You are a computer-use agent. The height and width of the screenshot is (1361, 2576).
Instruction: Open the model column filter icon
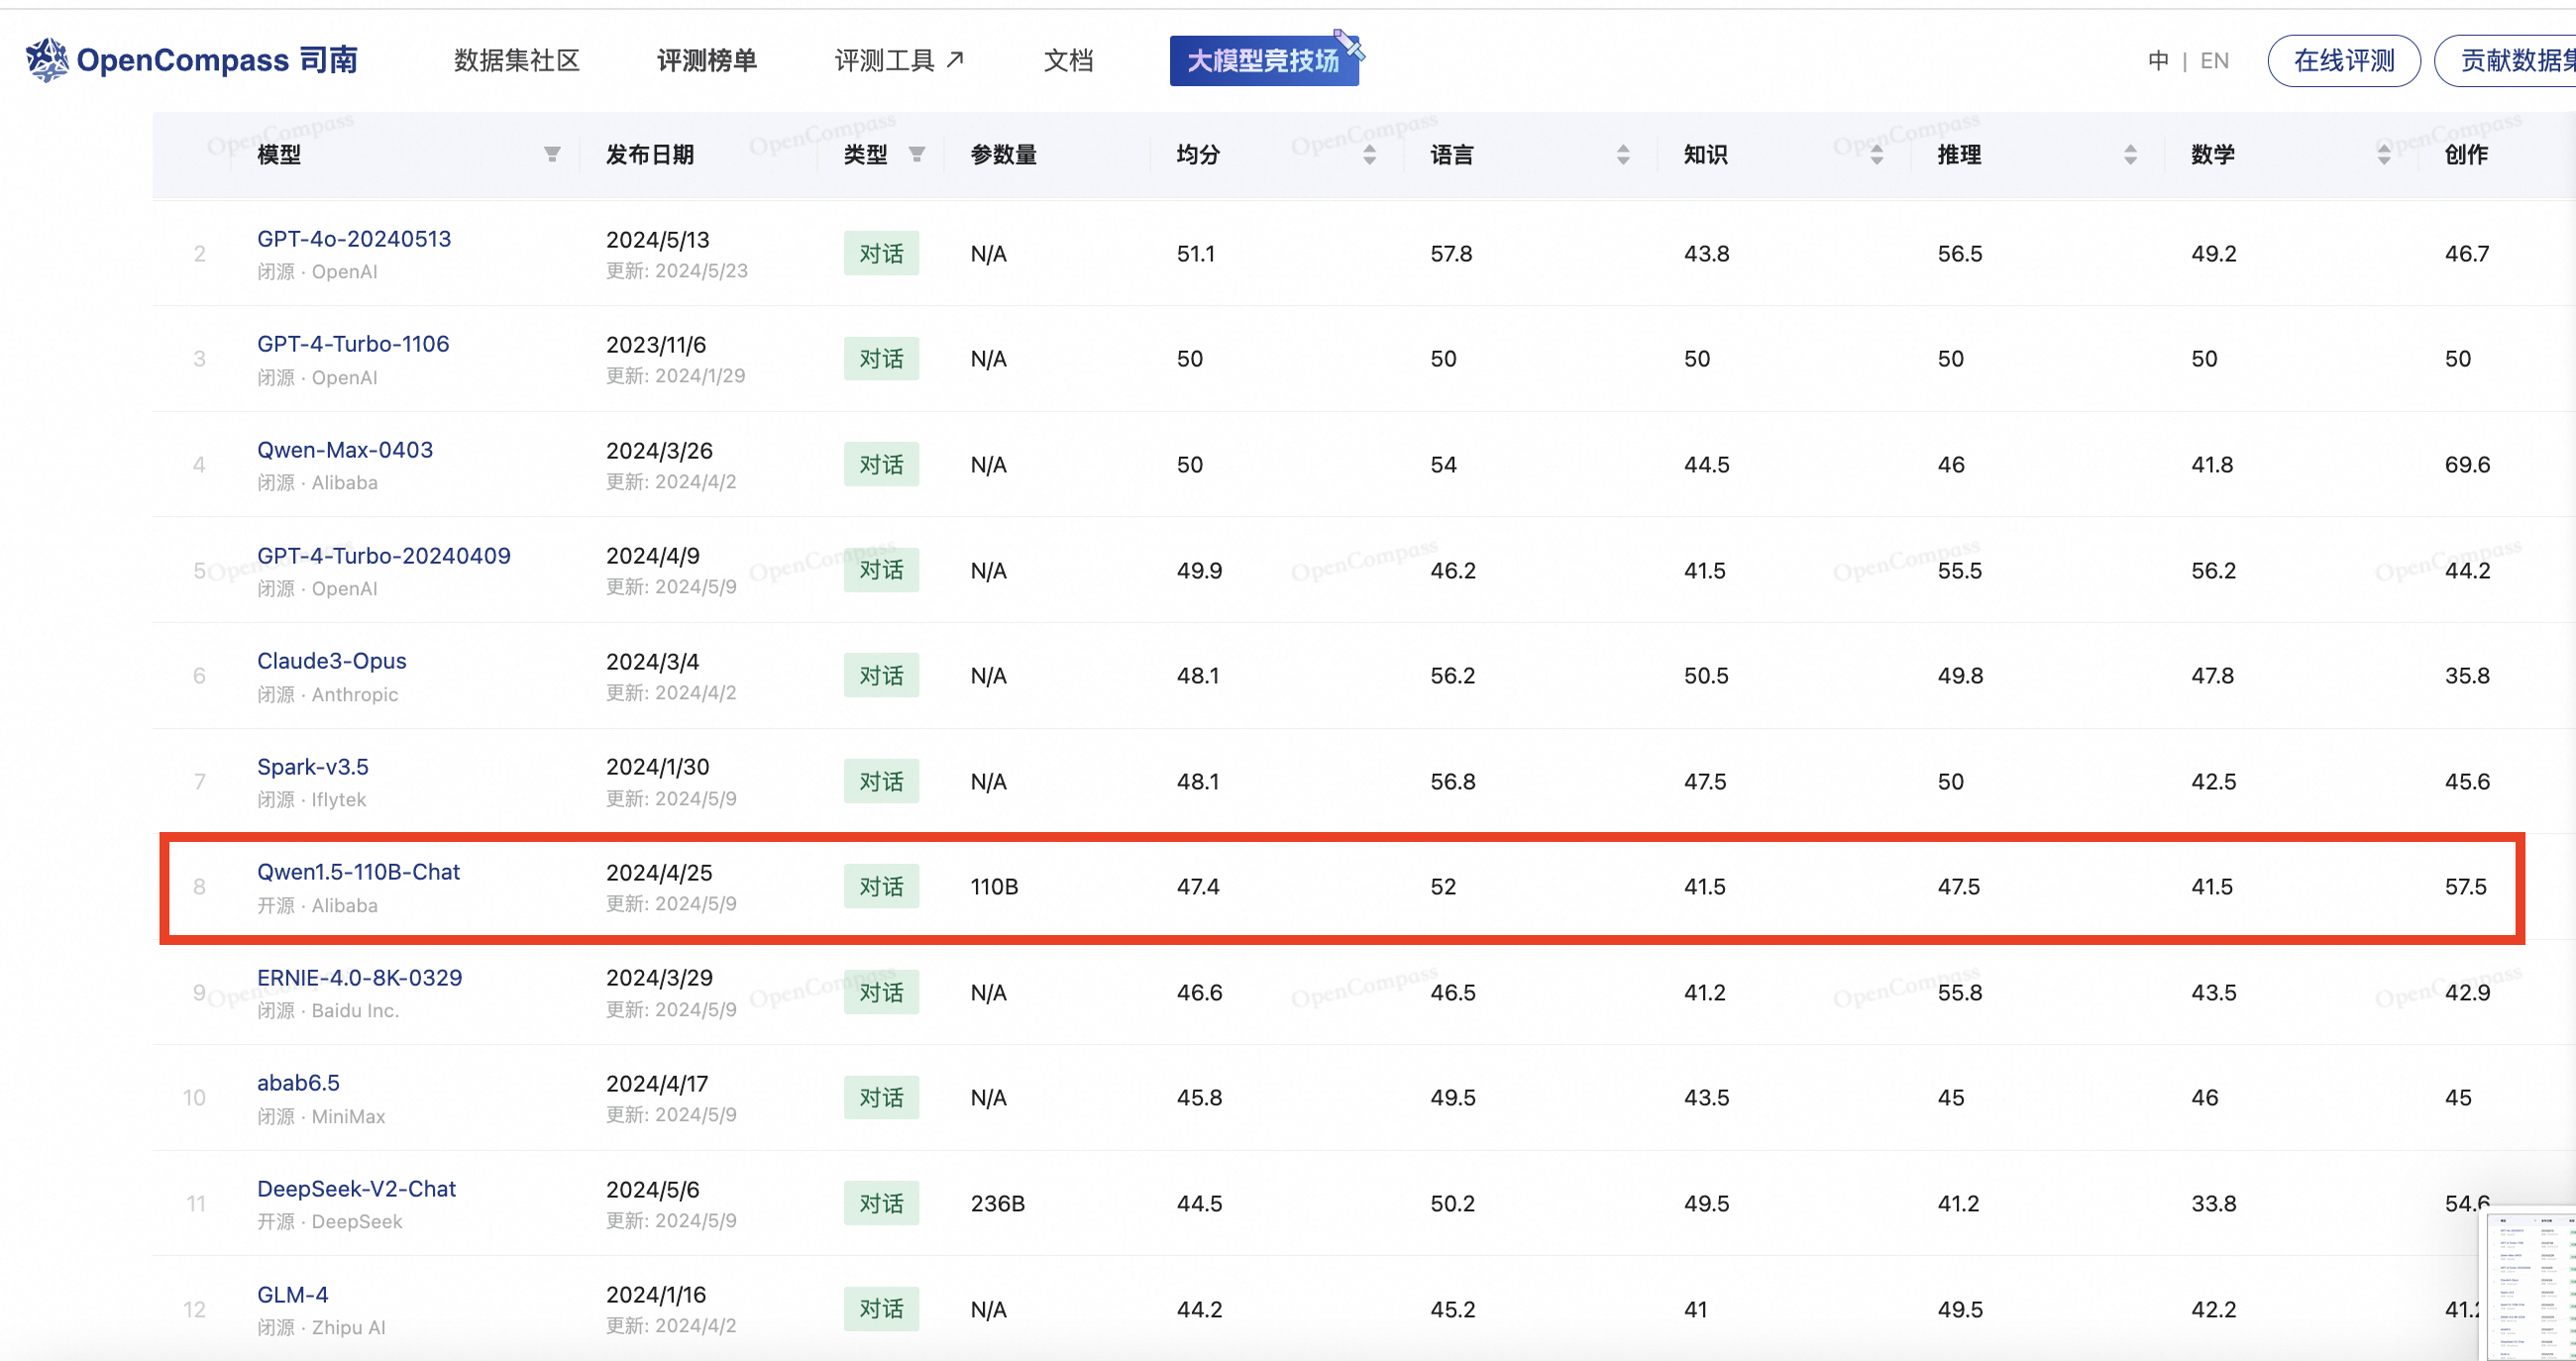551,154
